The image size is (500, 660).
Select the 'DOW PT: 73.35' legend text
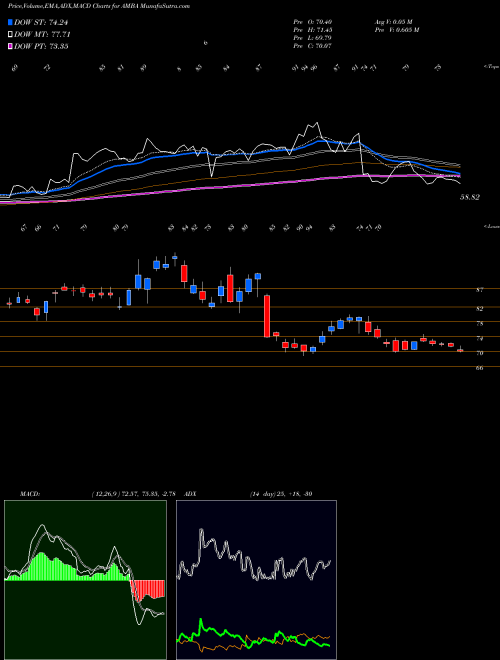41,46
